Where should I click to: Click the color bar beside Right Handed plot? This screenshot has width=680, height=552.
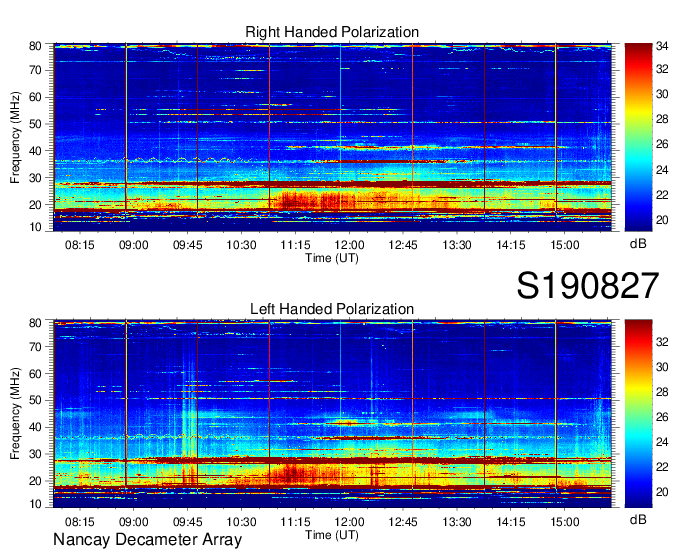638,137
